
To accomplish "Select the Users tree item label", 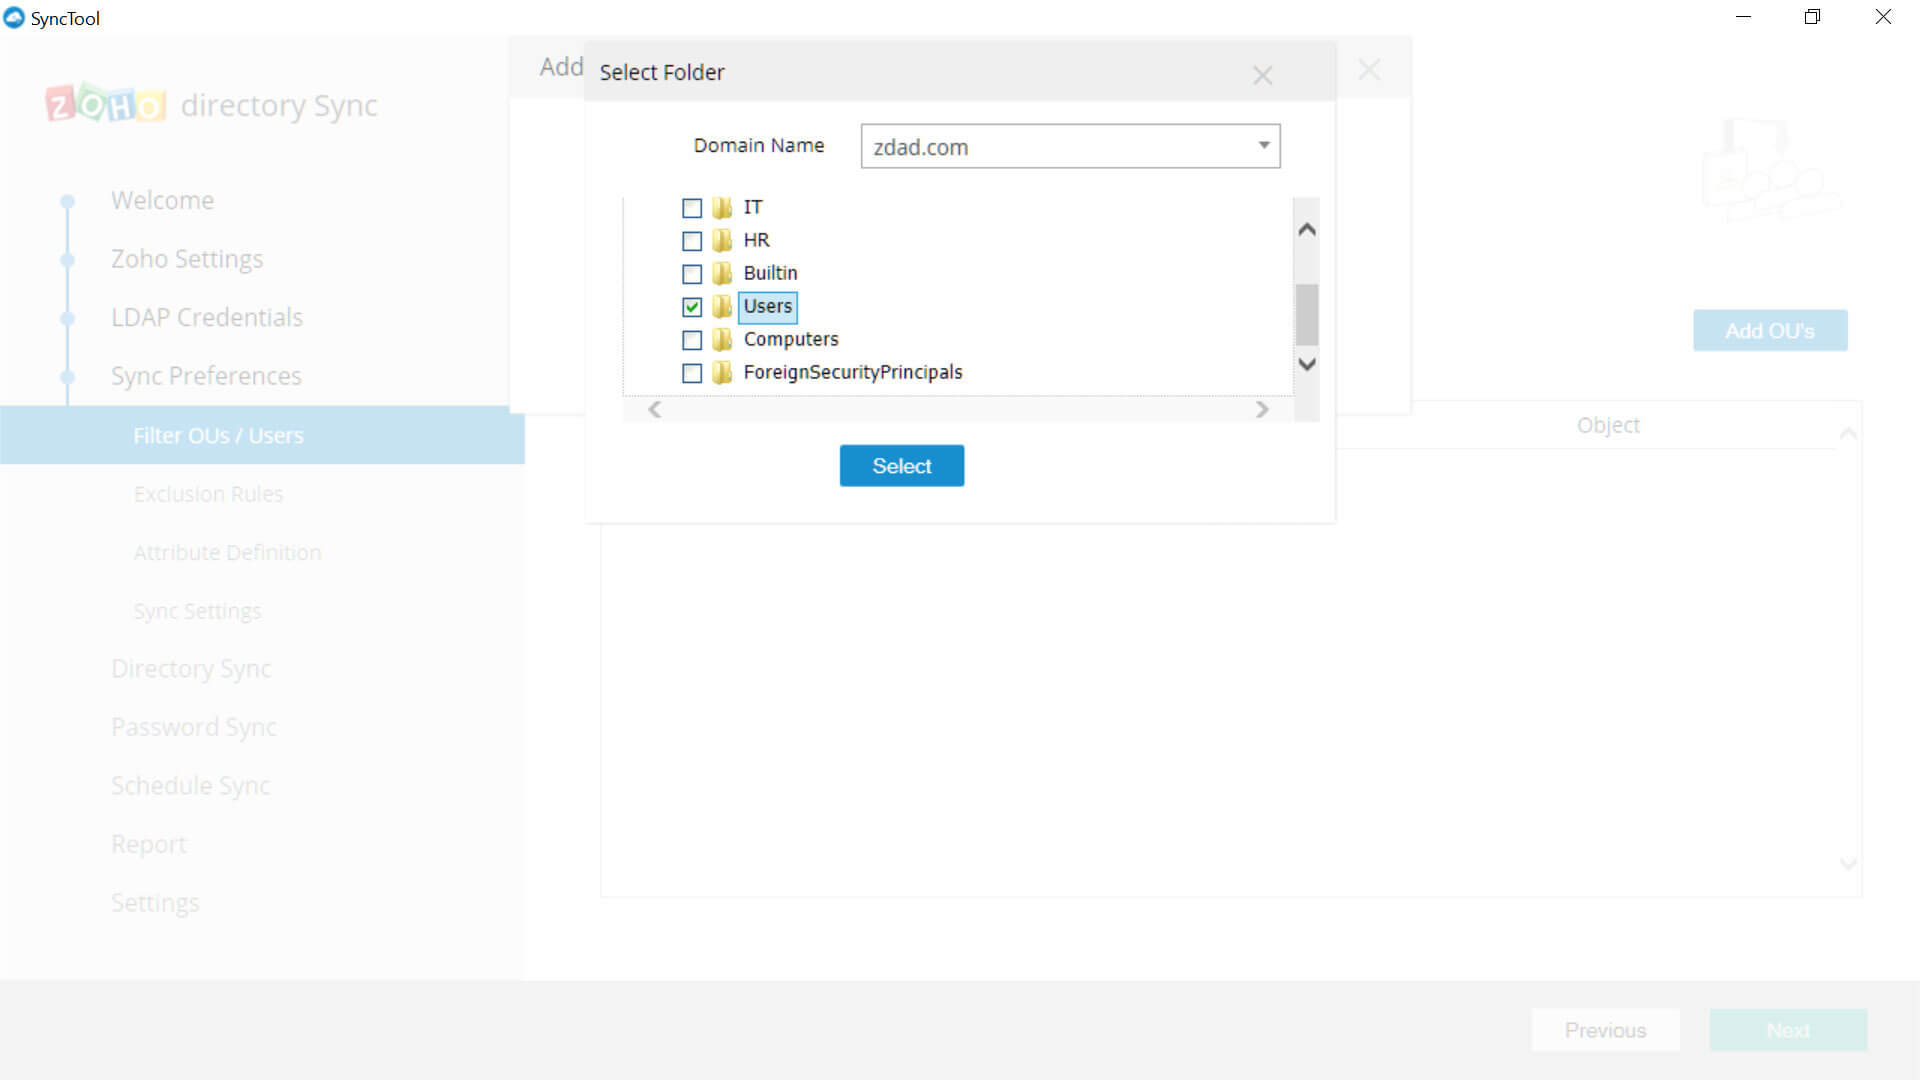I will click(x=767, y=306).
